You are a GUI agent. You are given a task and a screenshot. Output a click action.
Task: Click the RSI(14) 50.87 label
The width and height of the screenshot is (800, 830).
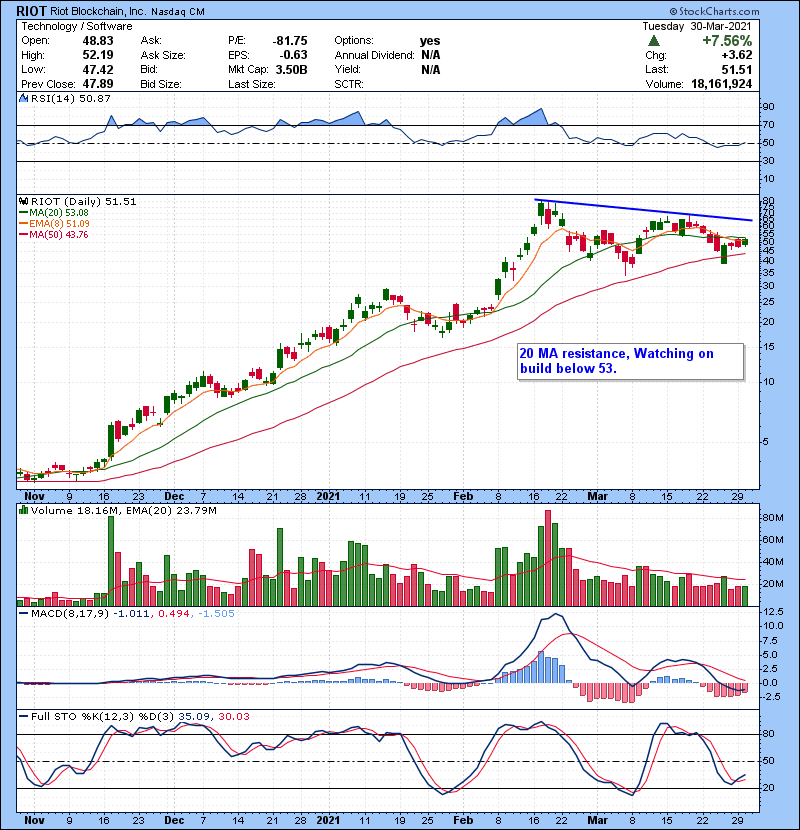(x=70, y=98)
